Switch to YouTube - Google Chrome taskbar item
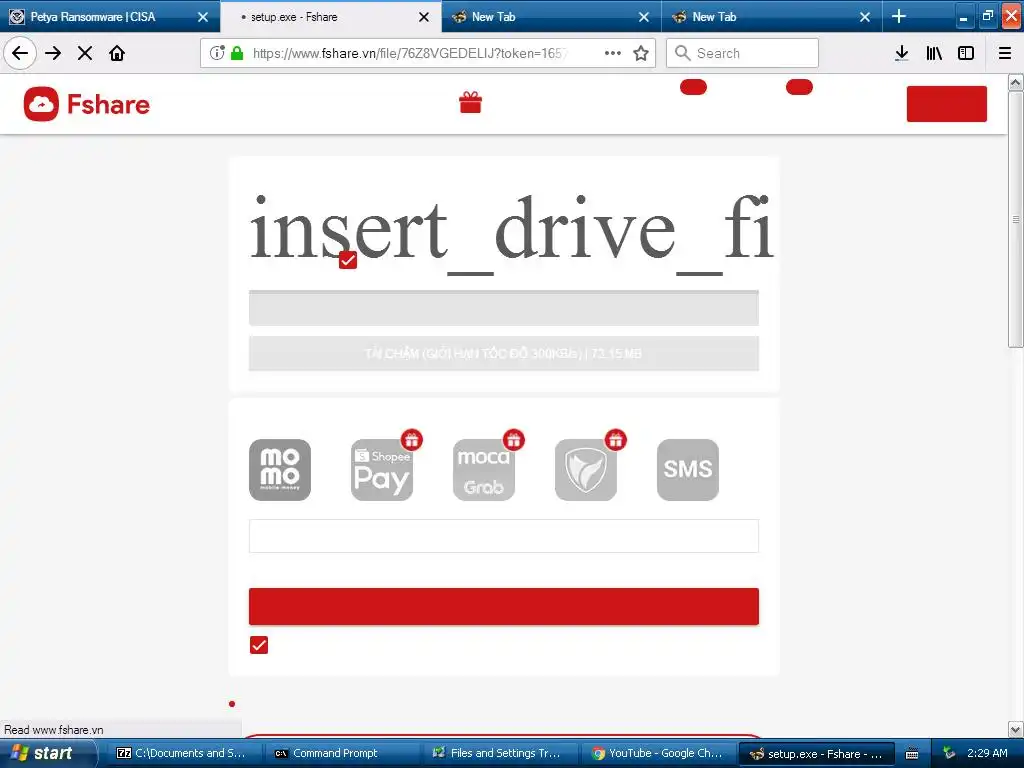 coord(658,753)
